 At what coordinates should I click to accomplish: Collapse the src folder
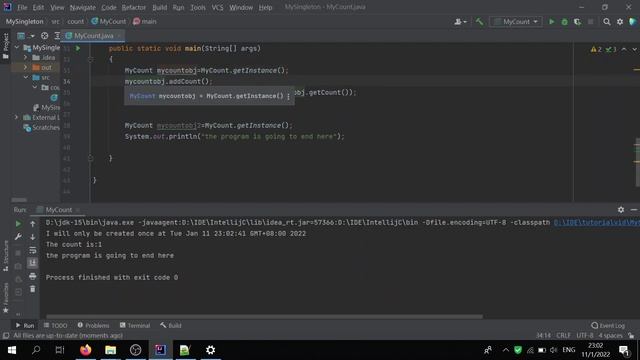pyautogui.click(x=26, y=77)
